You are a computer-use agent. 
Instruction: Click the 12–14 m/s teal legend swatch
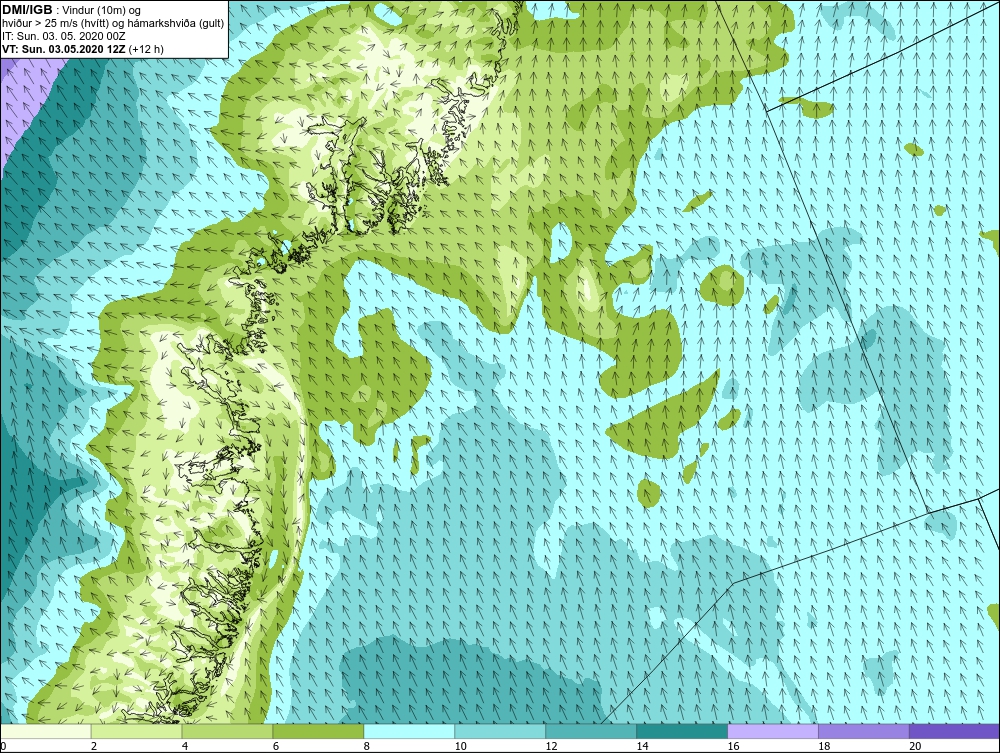click(x=591, y=731)
